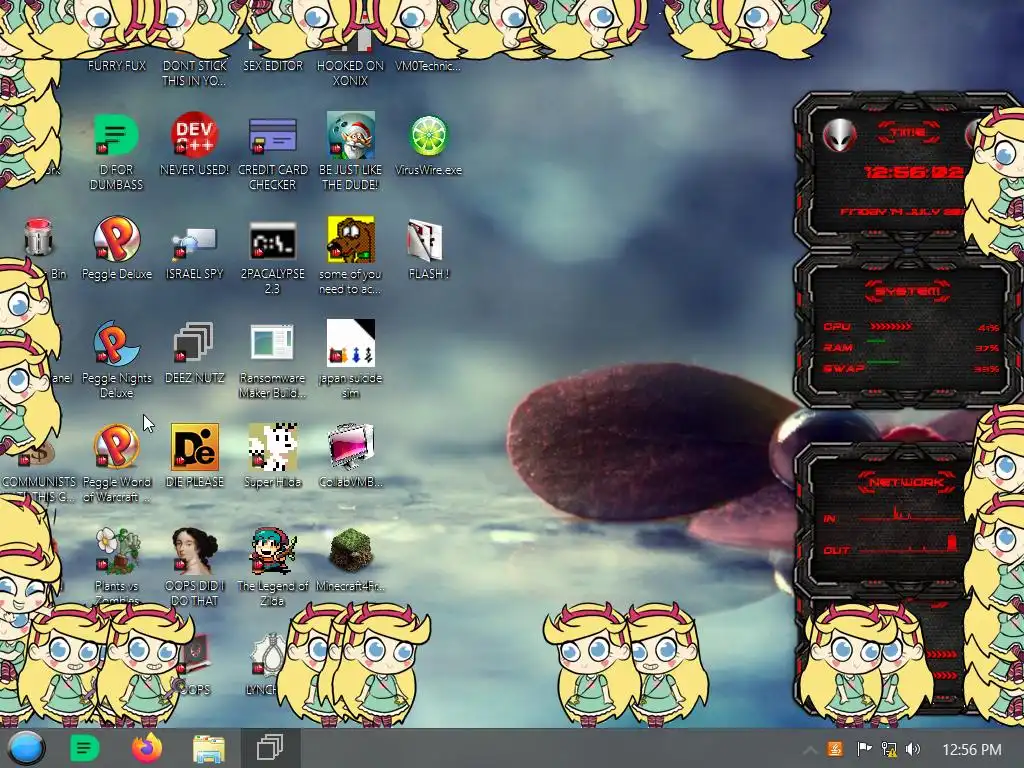This screenshot has height=768, width=1024.
Task: Click the SWAP usage bar in widget
Action: pos(883,362)
